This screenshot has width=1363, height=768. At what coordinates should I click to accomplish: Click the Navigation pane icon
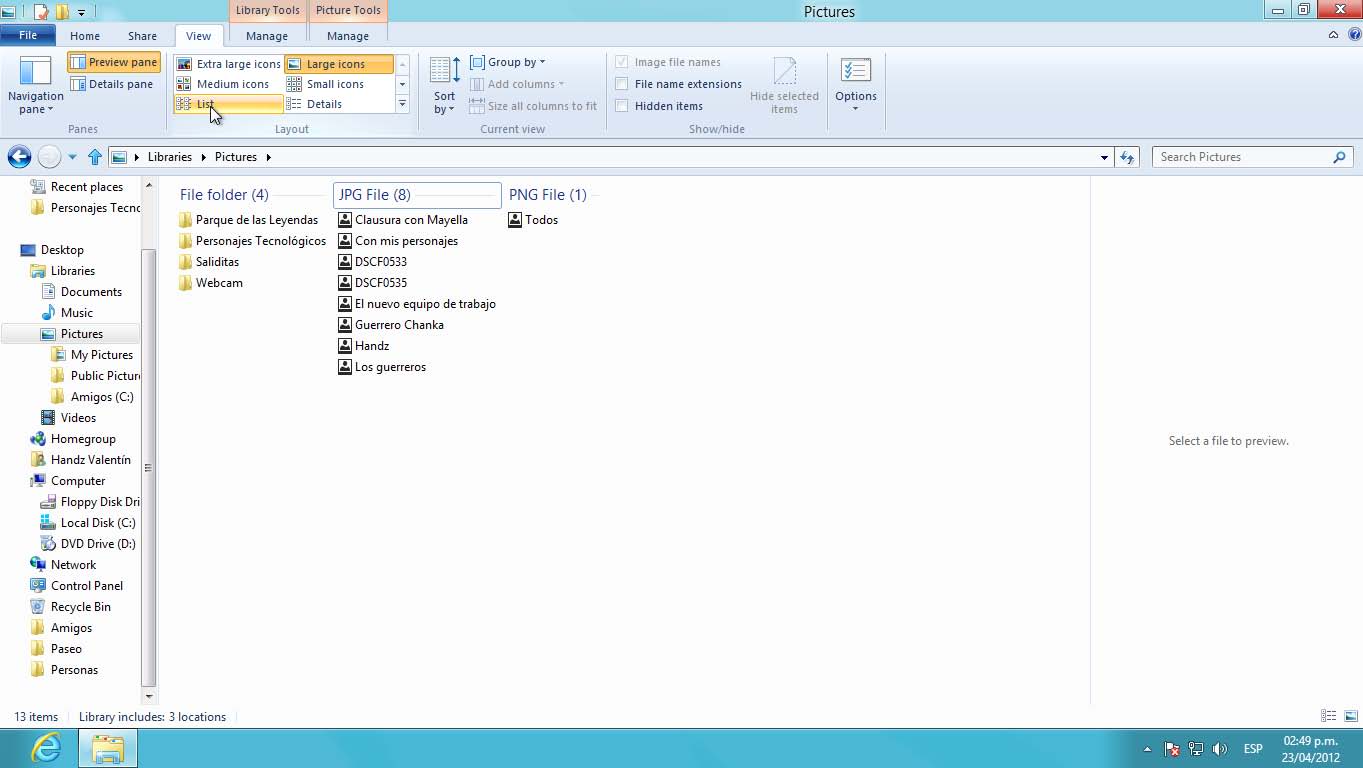click(x=35, y=72)
